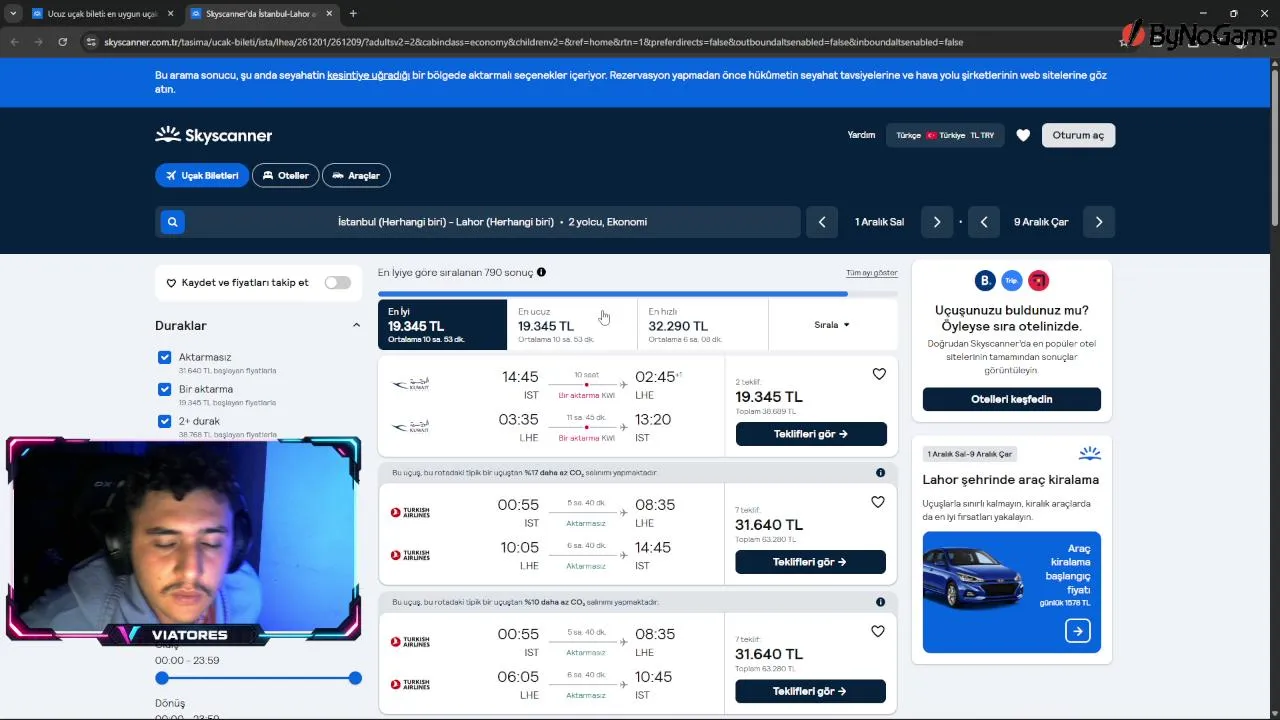This screenshot has width=1280, height=720.
Task: Go to next return date after 9 Aralık Çar
Action: tap(1099, 222)
